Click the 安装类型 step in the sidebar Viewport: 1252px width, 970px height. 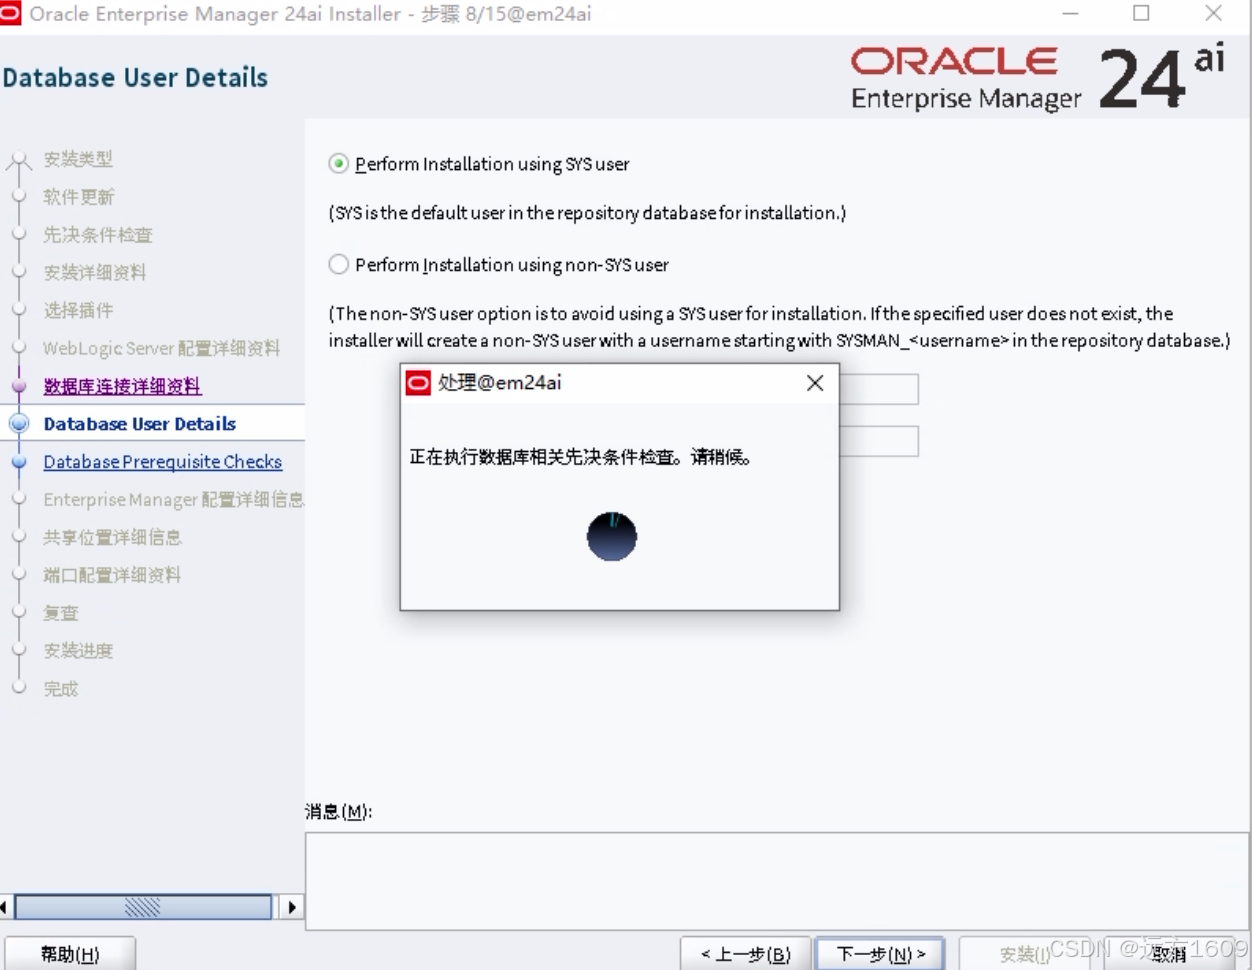coord(79,159)
